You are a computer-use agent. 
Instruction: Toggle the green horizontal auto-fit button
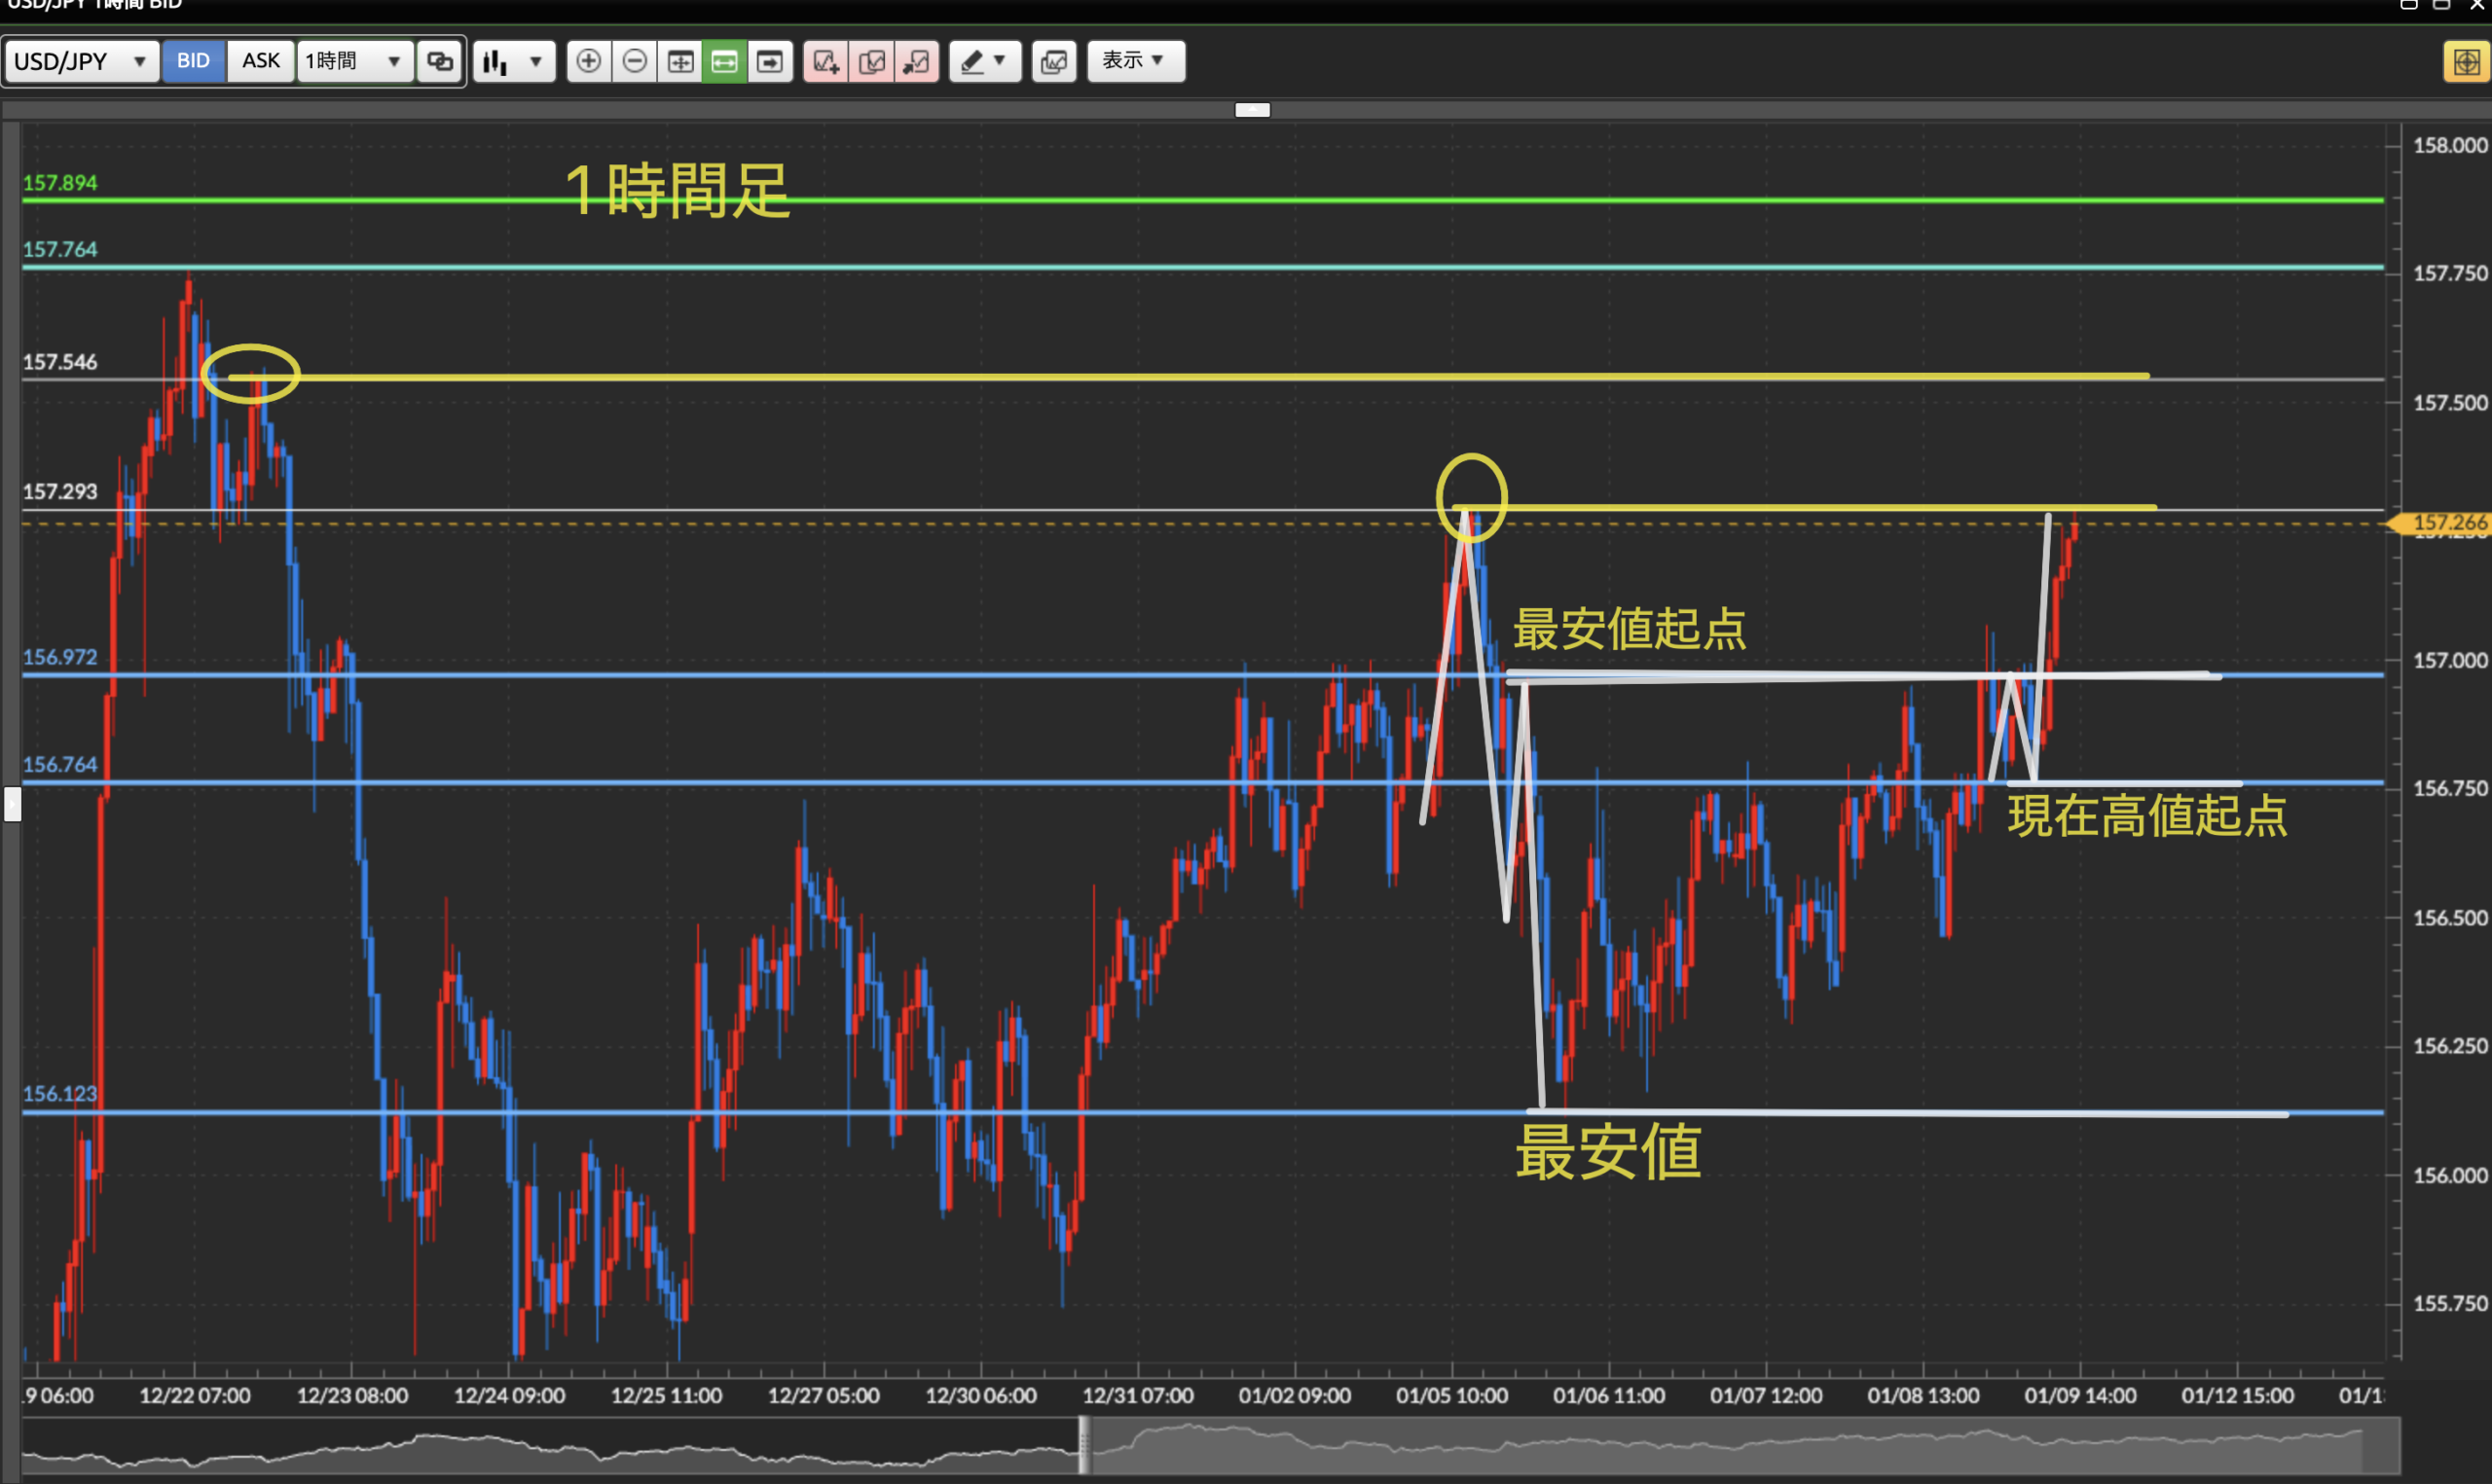[x=724, y=62]
